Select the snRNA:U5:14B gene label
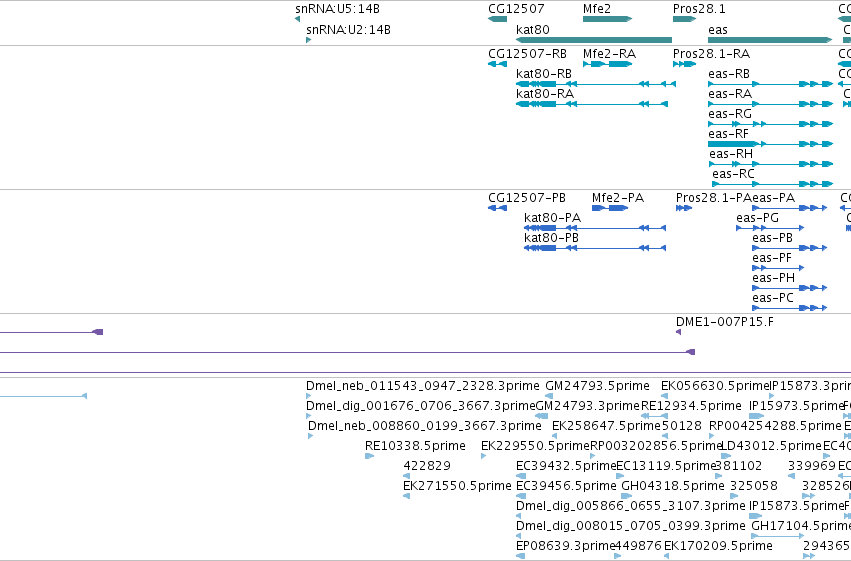This screenshot has height=561, width=851. pos(337,9)
